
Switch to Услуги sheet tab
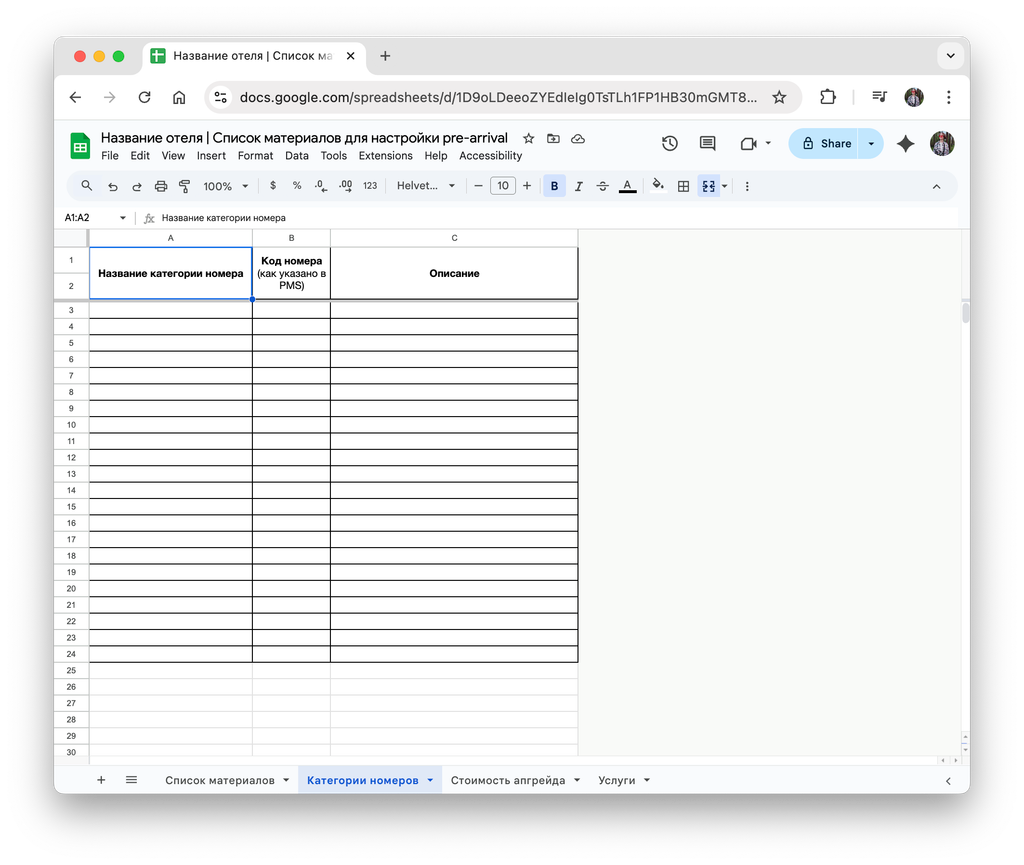pos(616,781)
